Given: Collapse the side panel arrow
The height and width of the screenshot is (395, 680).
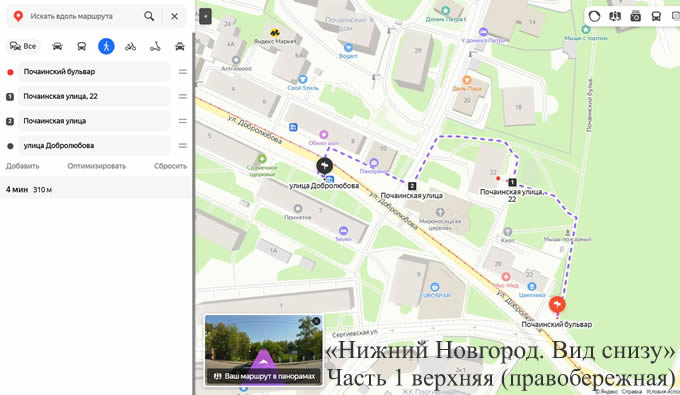Looking at the screenshot, I should point(205,16).
